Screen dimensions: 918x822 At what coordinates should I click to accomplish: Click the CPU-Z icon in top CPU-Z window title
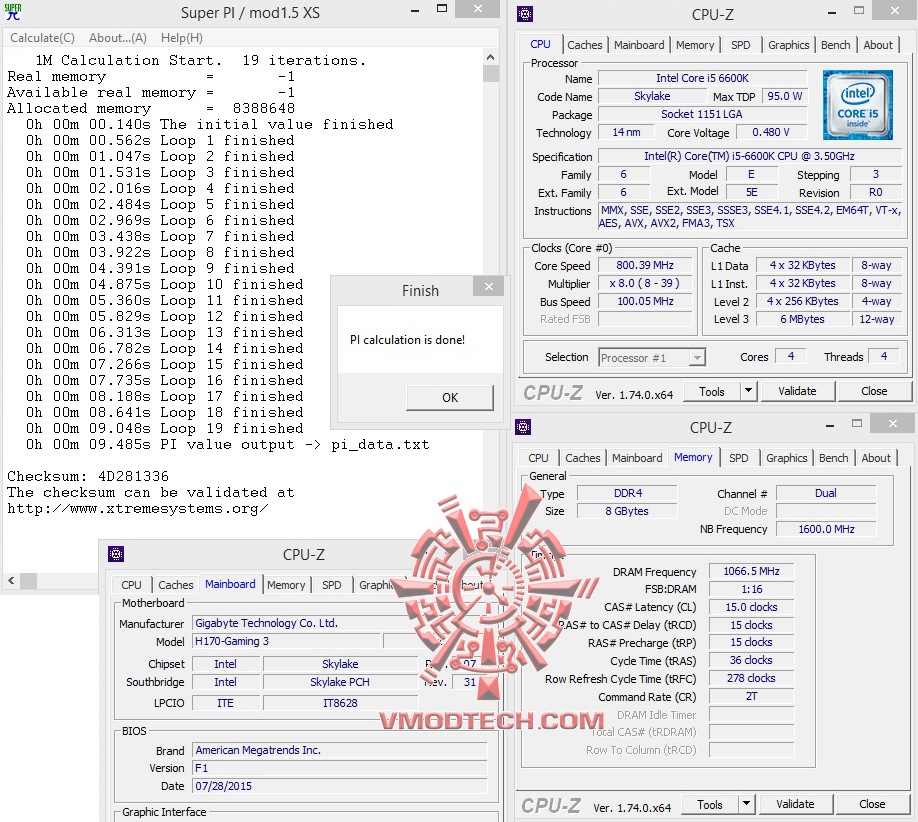[x=525, y=14]
